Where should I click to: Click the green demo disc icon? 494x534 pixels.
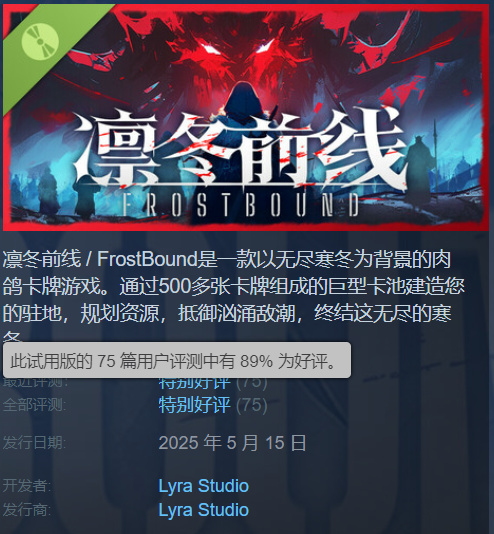coord(40,42)
